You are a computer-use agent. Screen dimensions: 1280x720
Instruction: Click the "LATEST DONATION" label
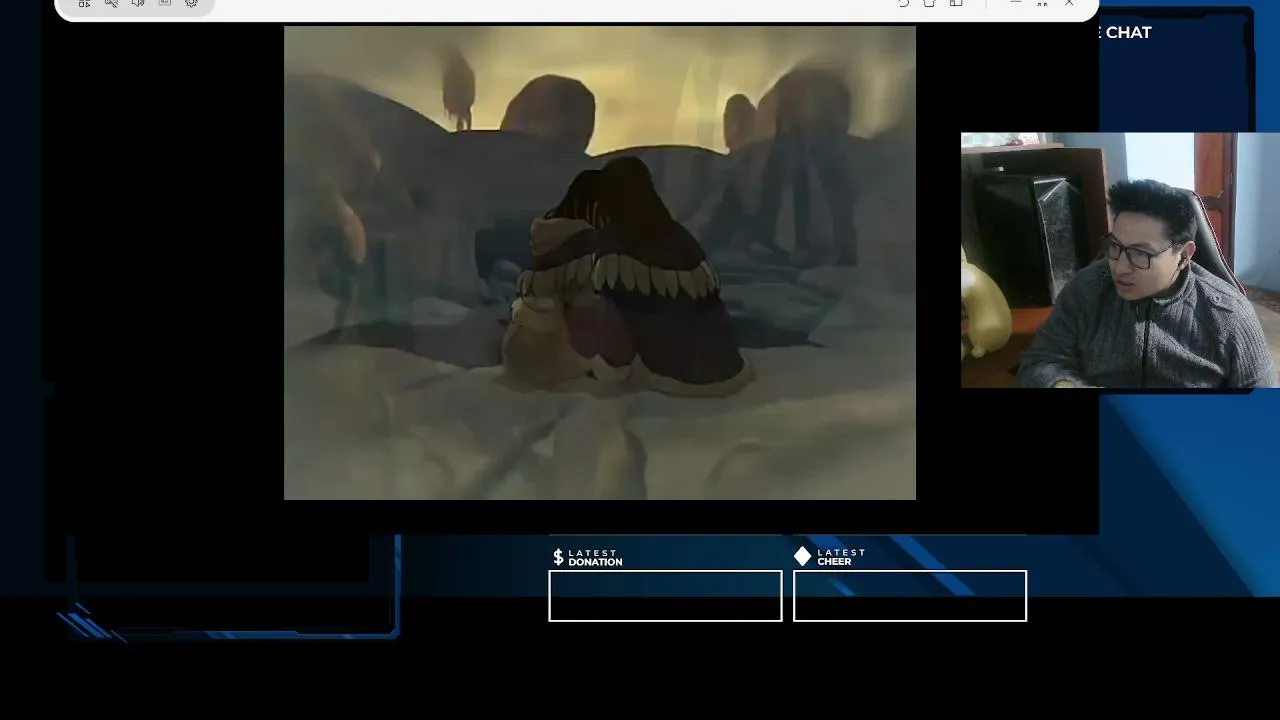point(595,558)
